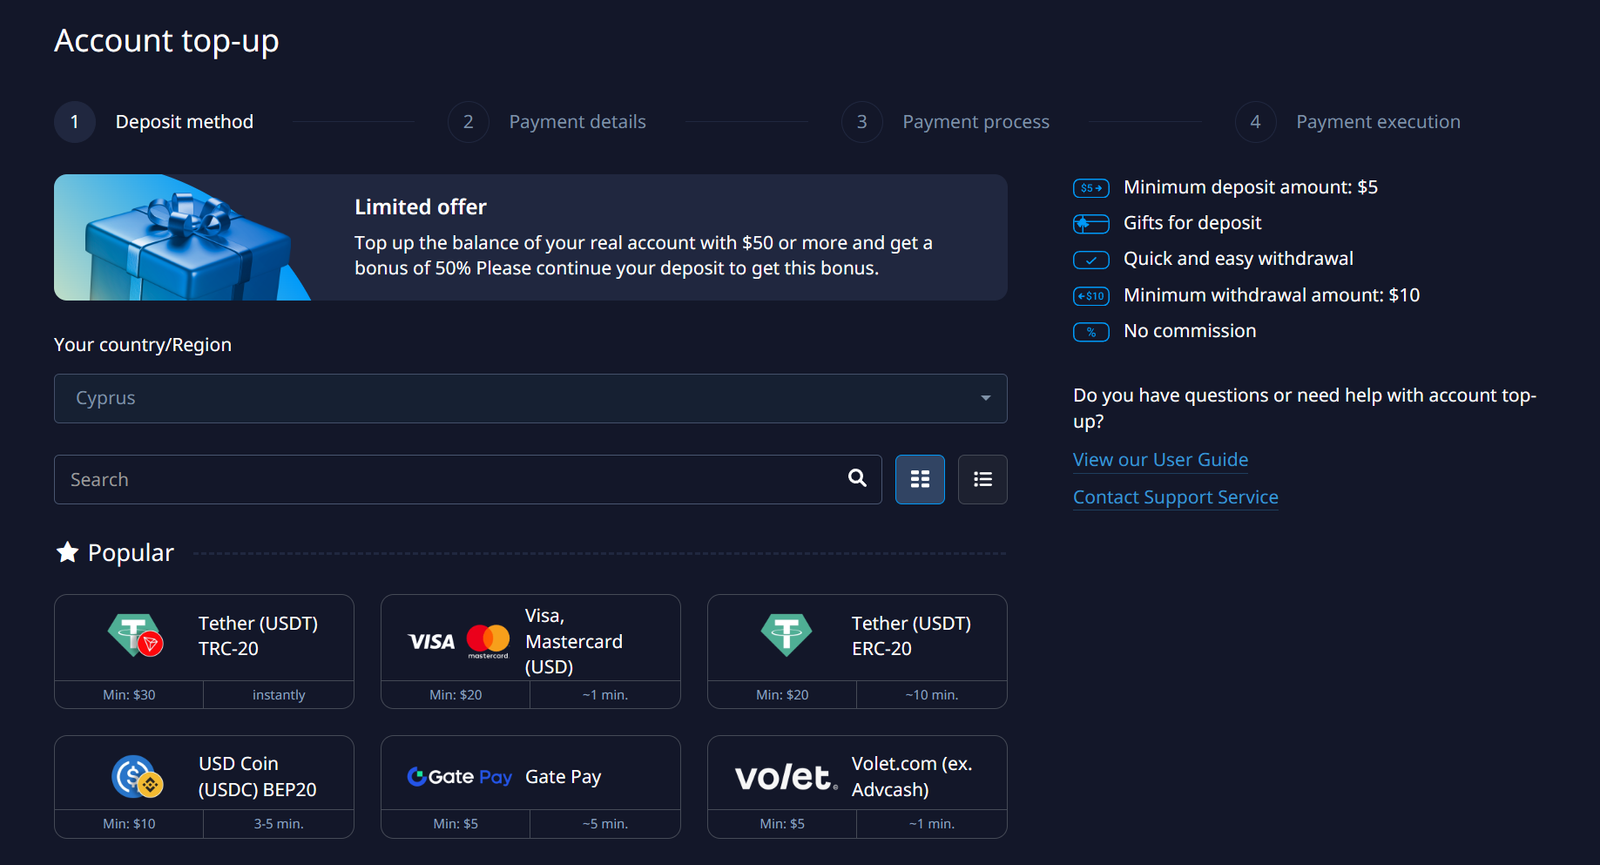
Task: Click the Visa logo
Action: click(431, 642)
